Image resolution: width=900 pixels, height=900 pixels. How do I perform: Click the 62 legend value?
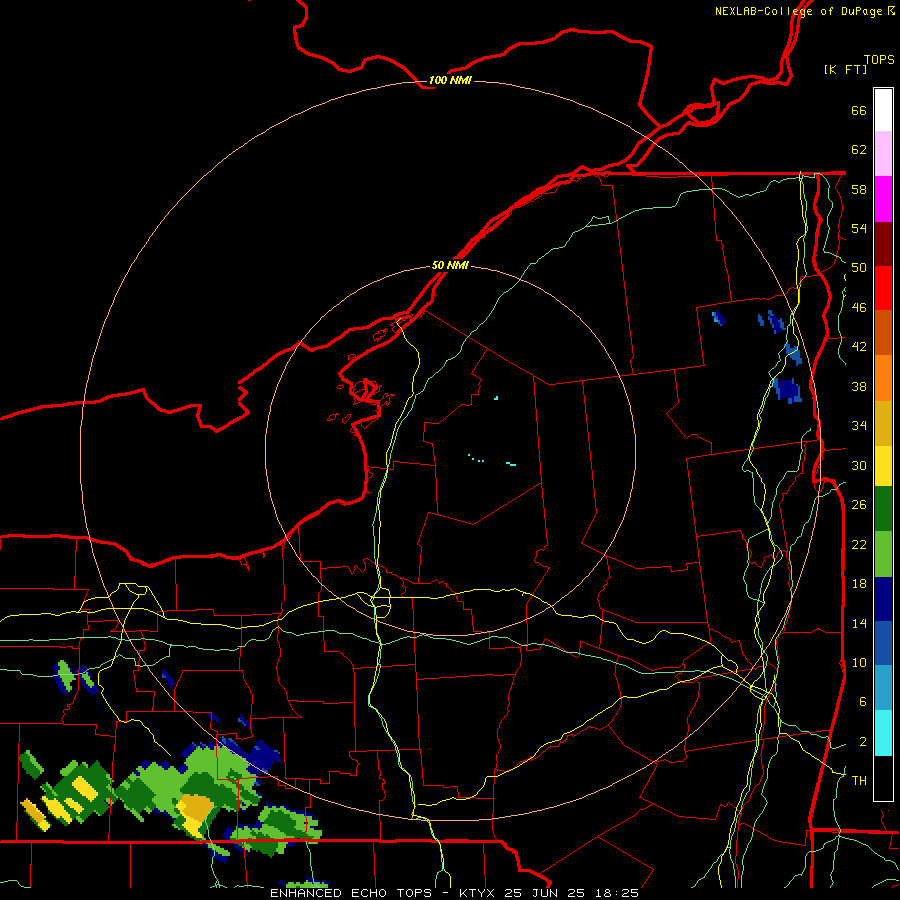click(859, 150)
